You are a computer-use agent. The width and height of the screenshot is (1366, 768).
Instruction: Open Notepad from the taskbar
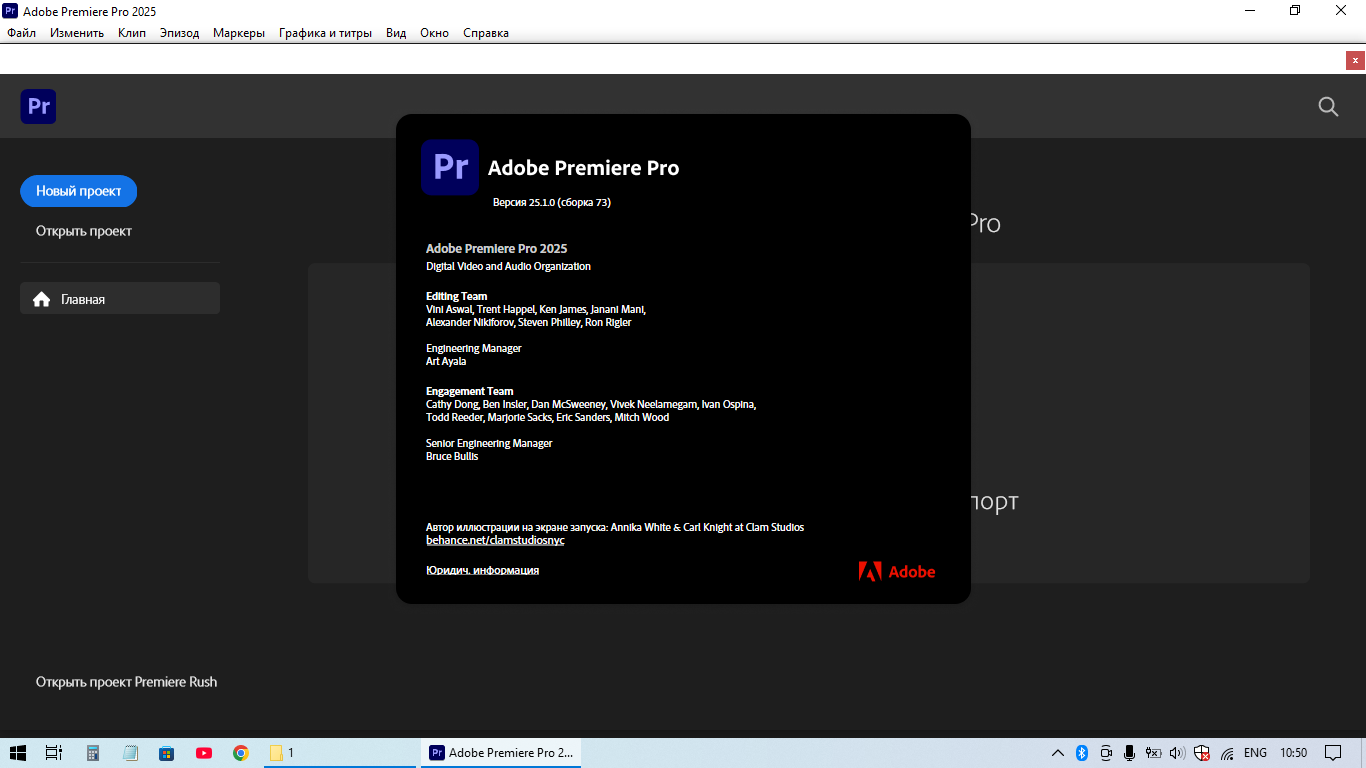tap(130, 753)
